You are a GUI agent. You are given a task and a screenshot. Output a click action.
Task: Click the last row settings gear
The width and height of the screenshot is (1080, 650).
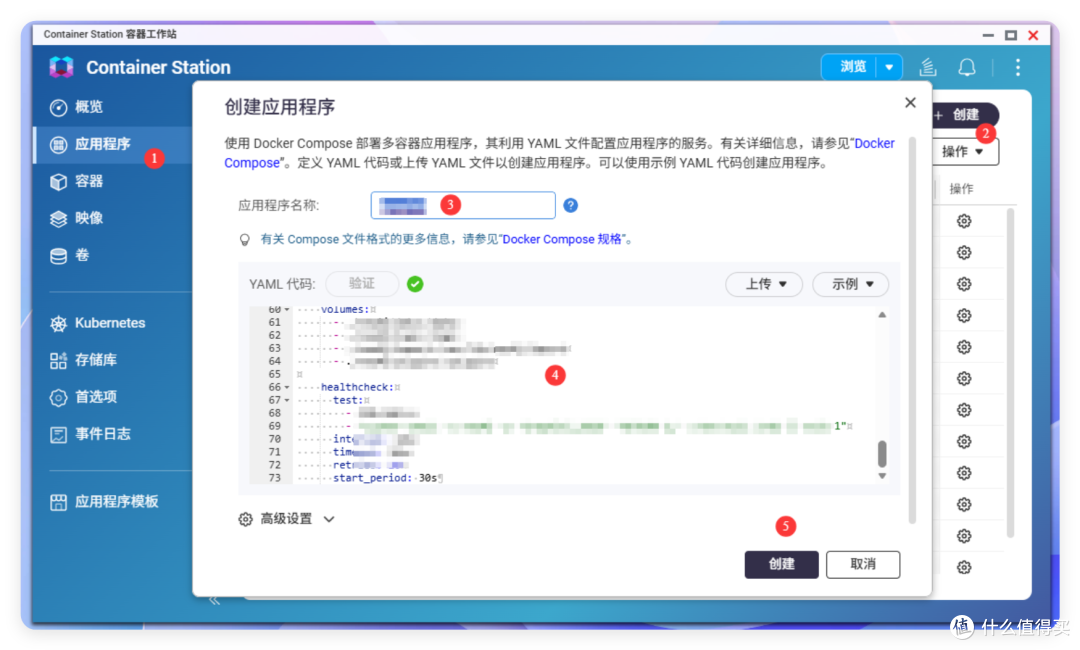[964, 567]
